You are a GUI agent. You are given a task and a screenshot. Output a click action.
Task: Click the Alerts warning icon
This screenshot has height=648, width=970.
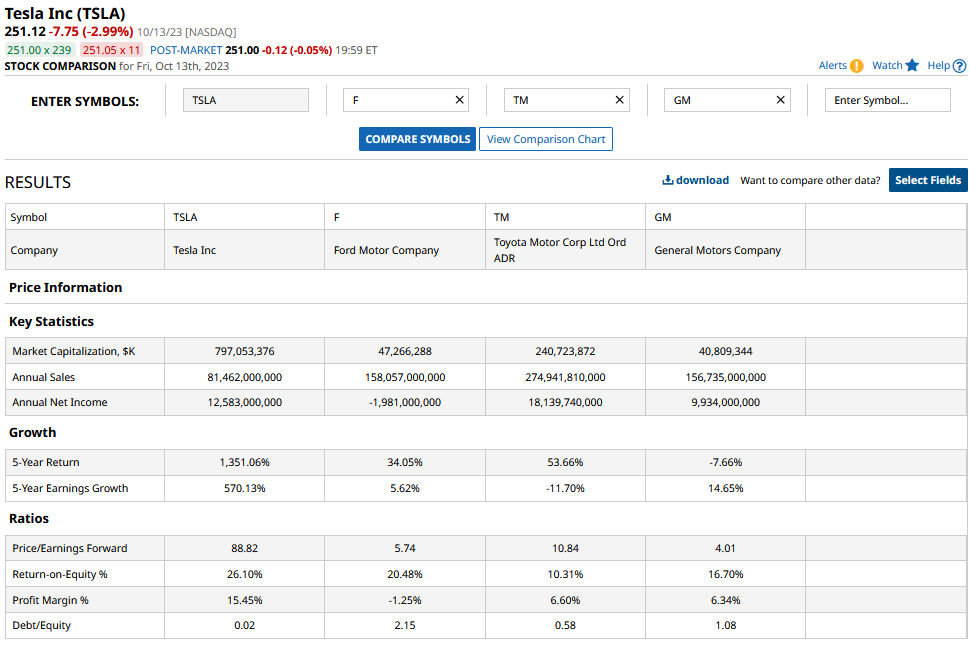click(857, 66)
